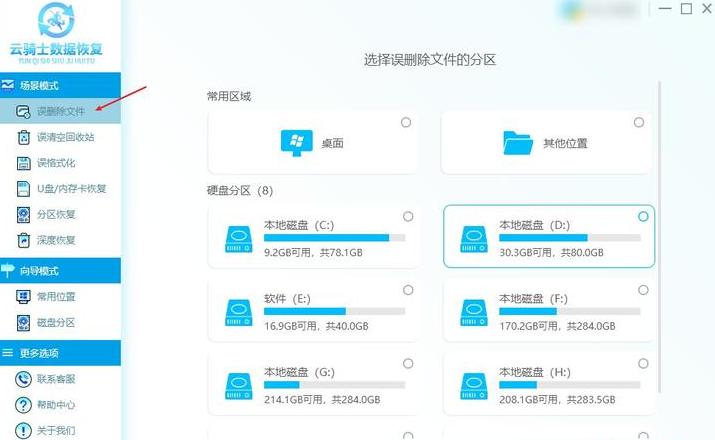Viewport: 715px width, 440px height.
Task: Click the 硬盘分区 (8) heading
Action: [240, 191]
